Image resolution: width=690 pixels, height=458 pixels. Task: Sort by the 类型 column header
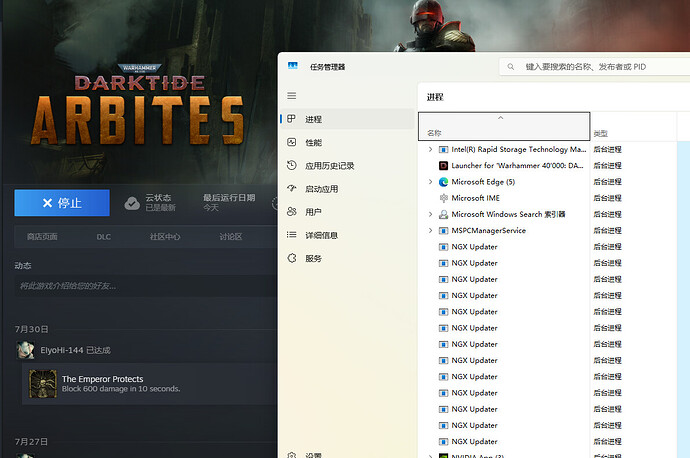pos(633,126)
